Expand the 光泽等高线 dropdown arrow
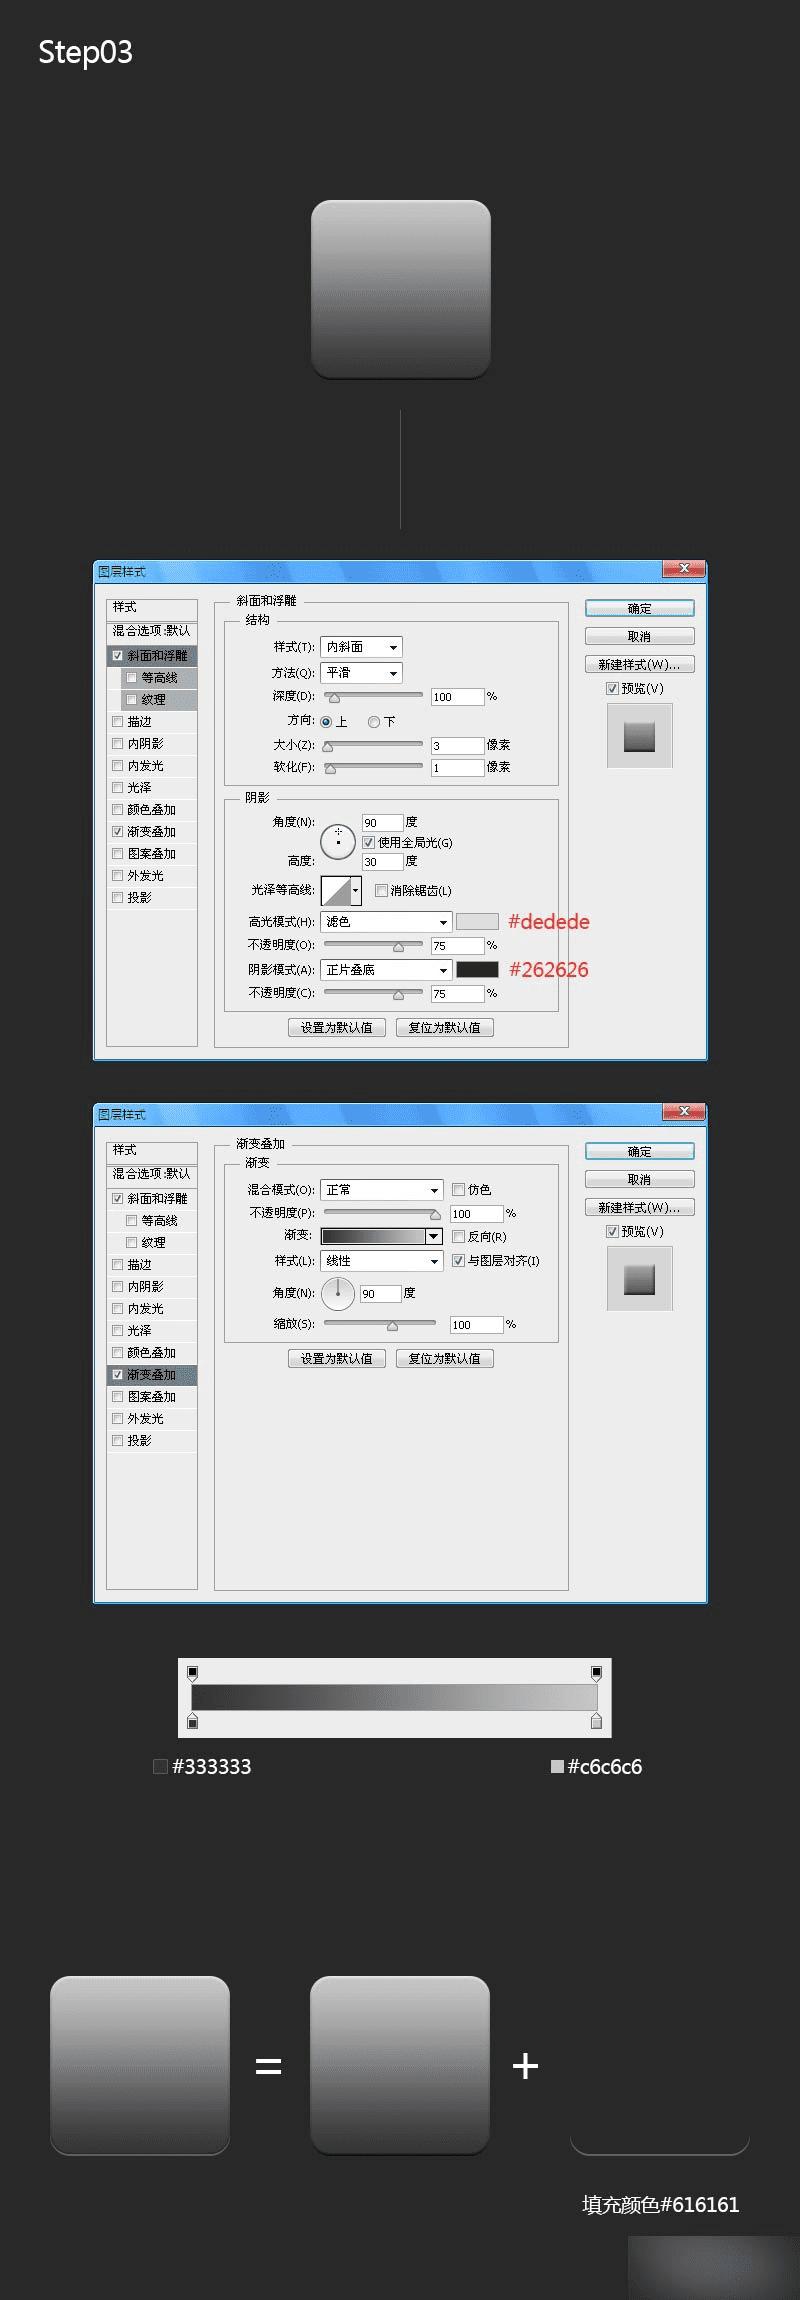The image size is (800, 2300). coord(355,890)
